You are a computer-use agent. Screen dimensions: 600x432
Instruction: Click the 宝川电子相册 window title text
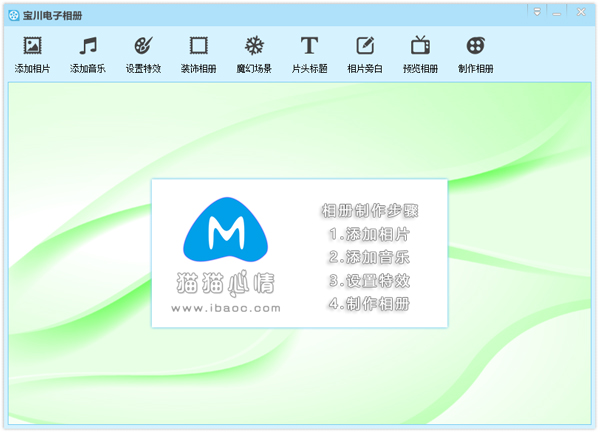[x=54, y=15]
